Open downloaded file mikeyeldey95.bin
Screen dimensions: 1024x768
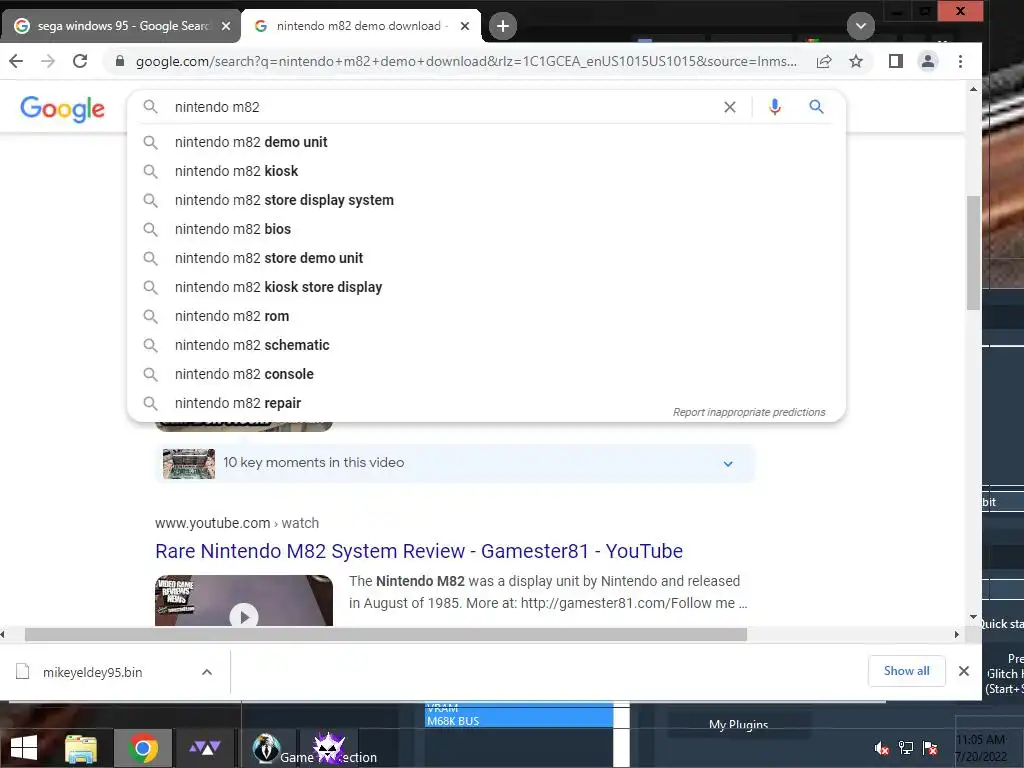tap(92, 672)
